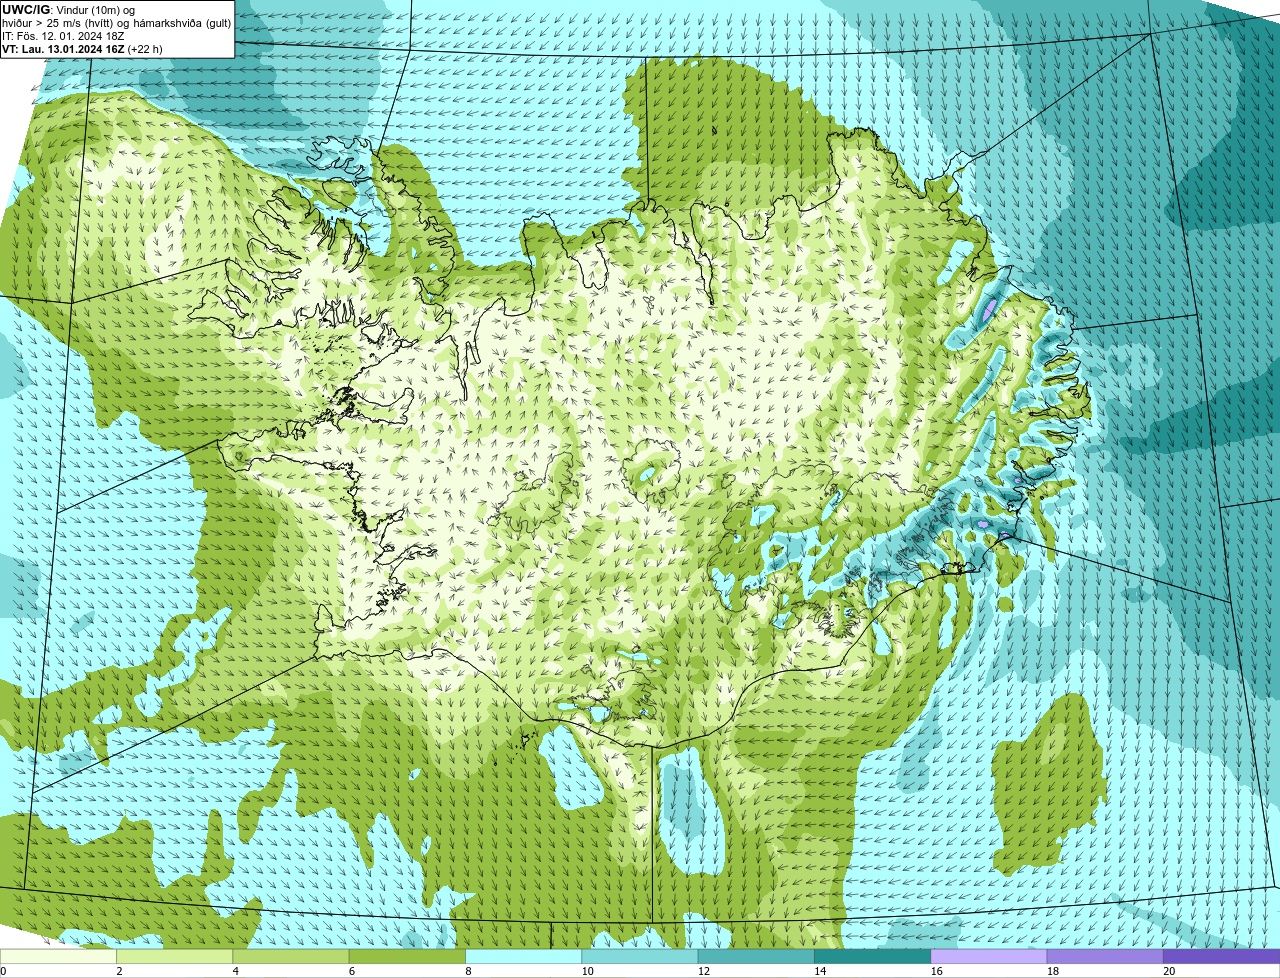Click the 'IT: Fös. 12. 01. 2024 18Z' line

63,36
